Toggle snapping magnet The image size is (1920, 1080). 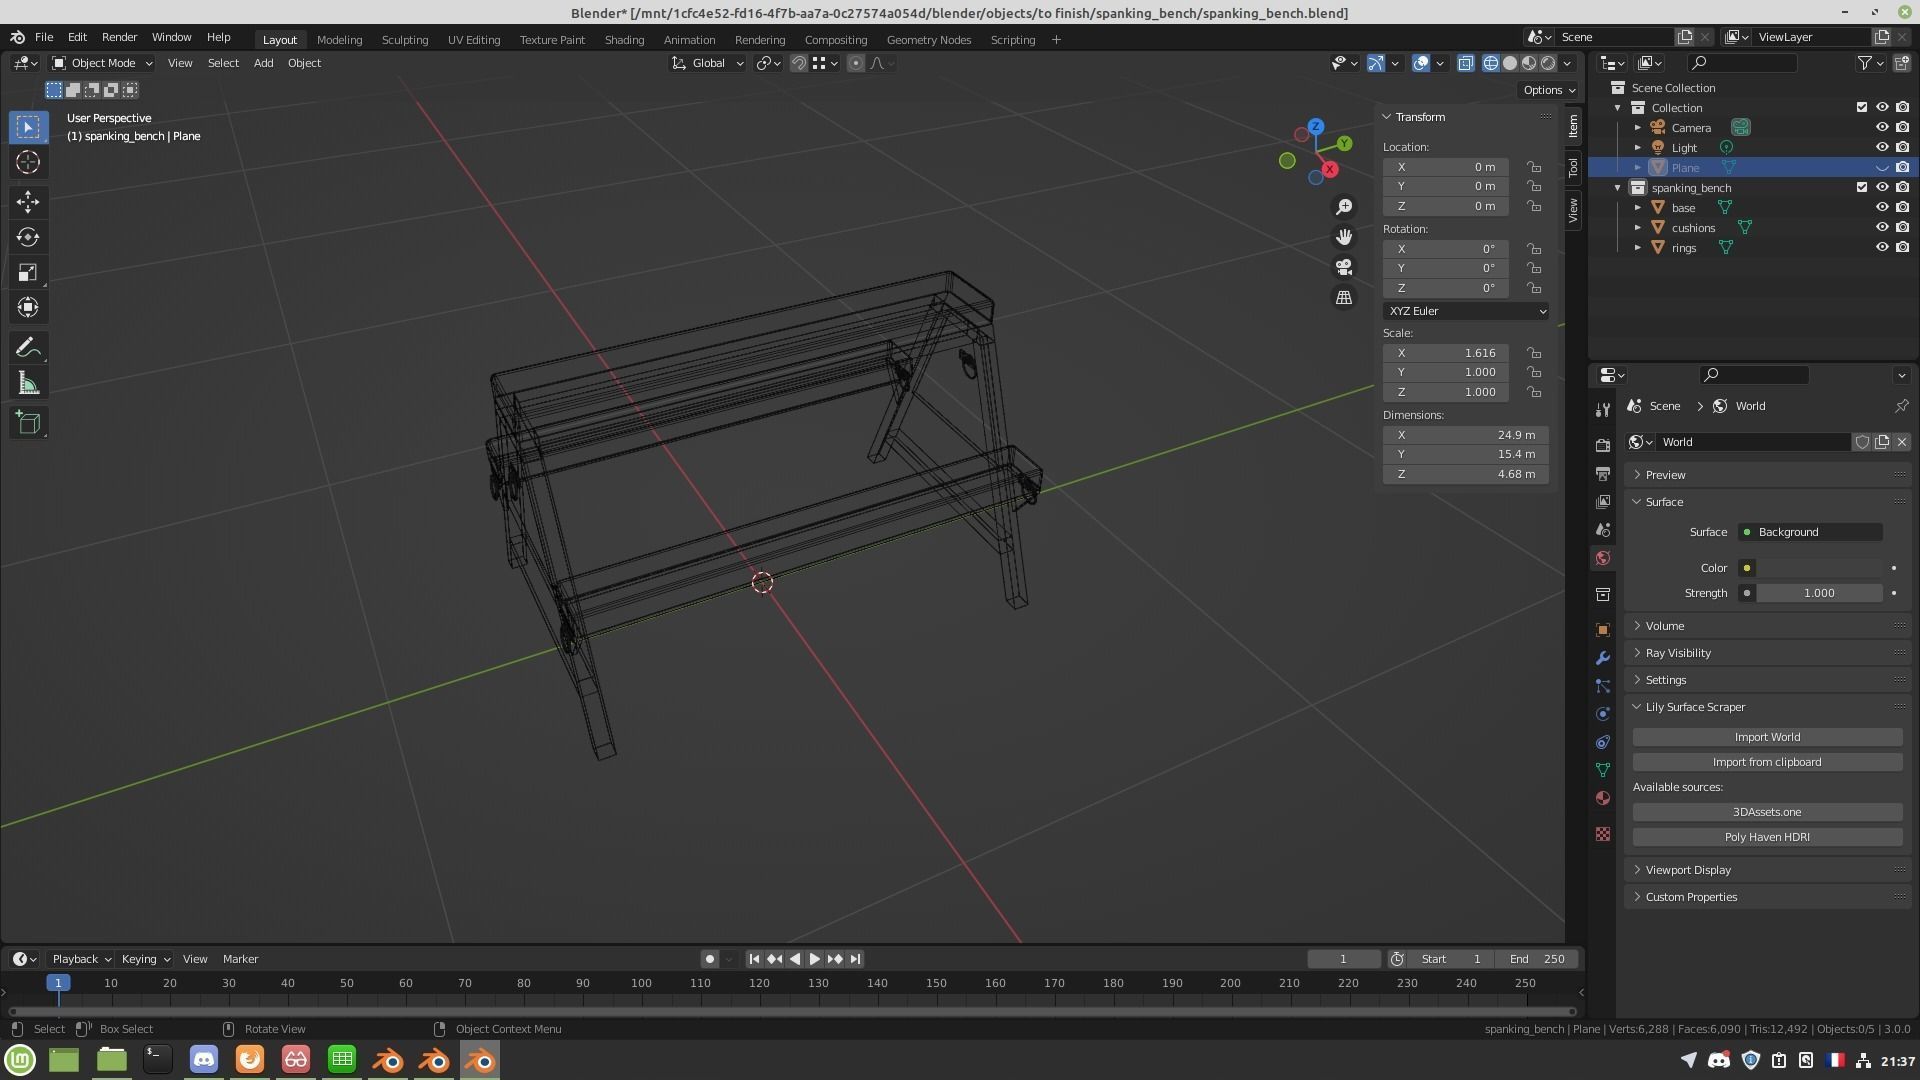pyautogui.click(x=799, y=63)
